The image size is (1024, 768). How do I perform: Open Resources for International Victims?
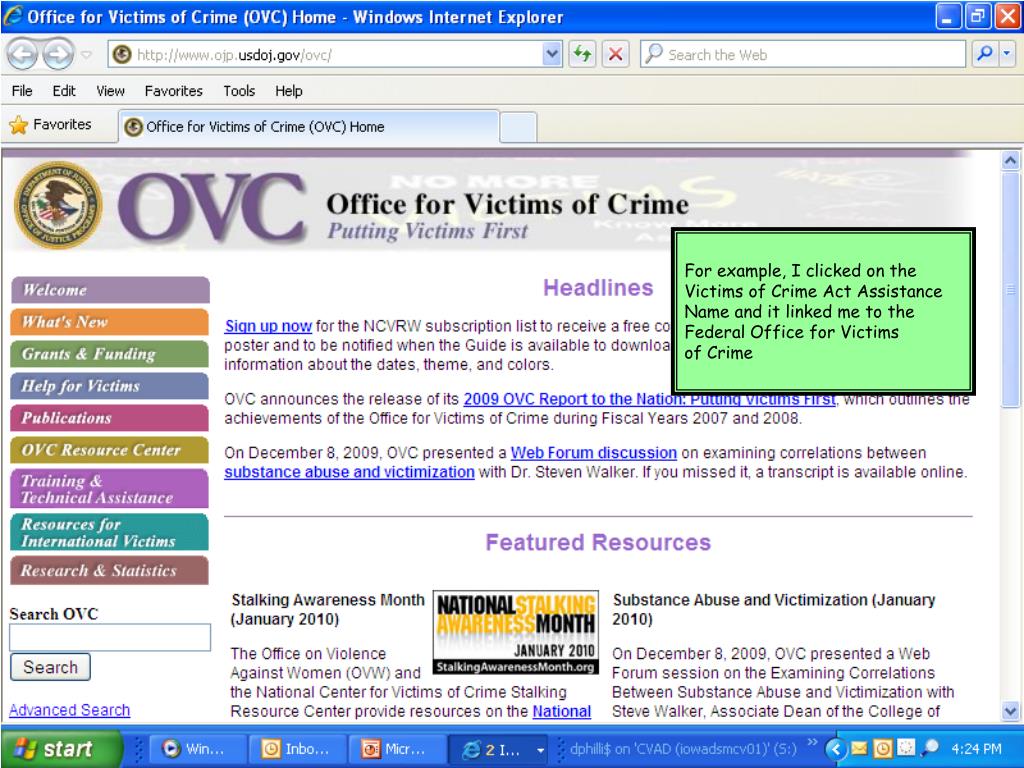point(110,532)
